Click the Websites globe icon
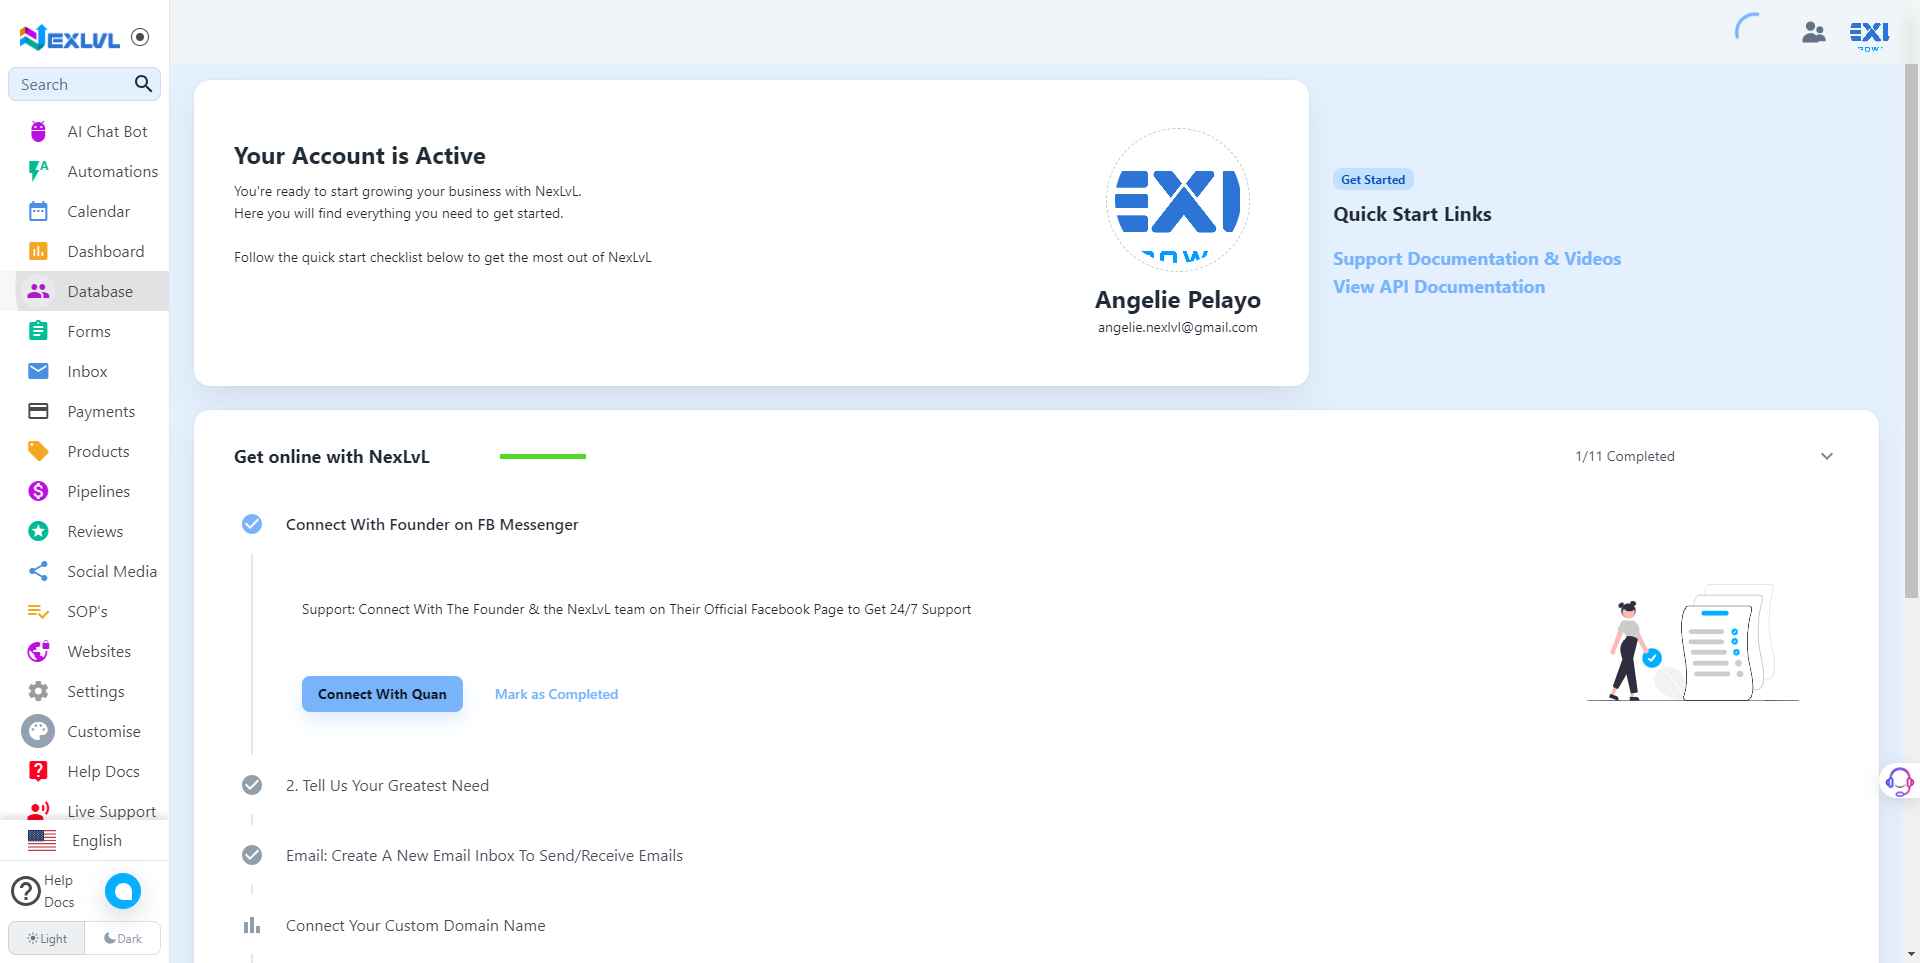 tap(38, 651)
